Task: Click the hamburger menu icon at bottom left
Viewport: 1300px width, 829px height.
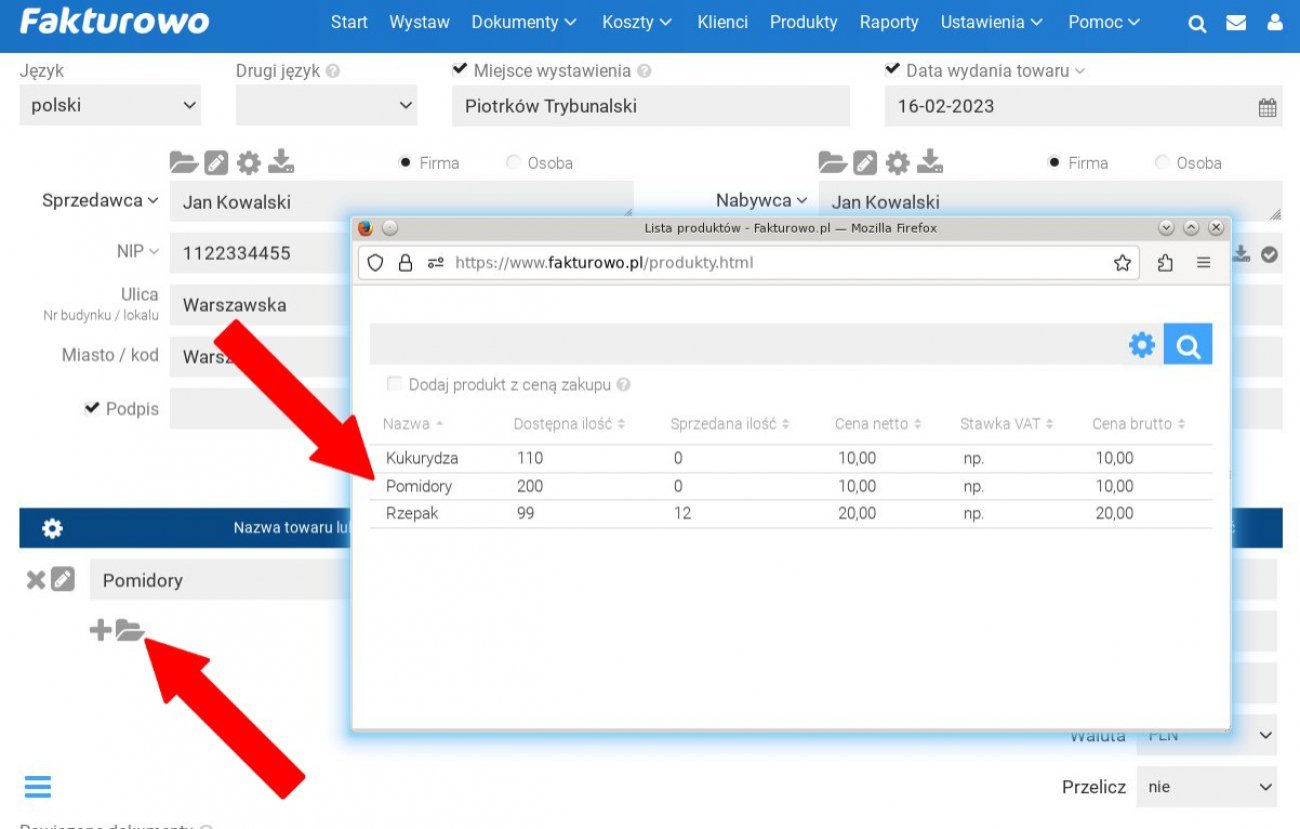Action: point(38,787)
